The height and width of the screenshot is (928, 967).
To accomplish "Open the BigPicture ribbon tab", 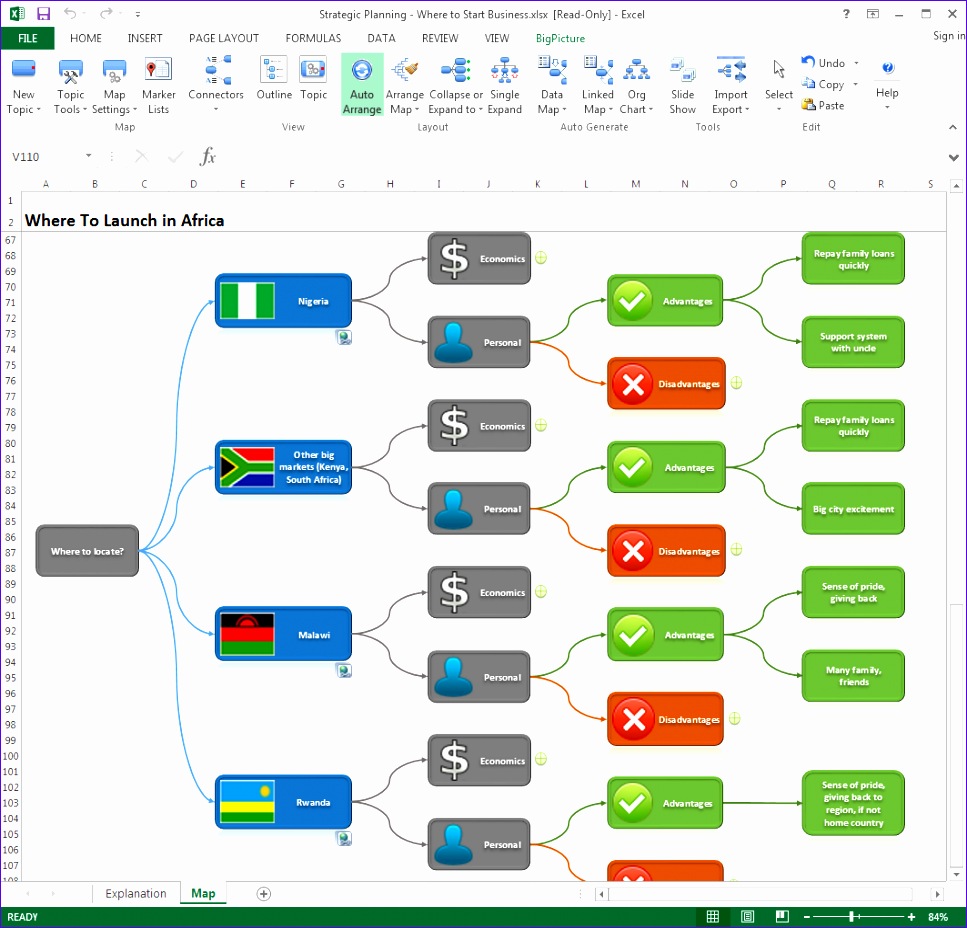I will tap(560, 38).
